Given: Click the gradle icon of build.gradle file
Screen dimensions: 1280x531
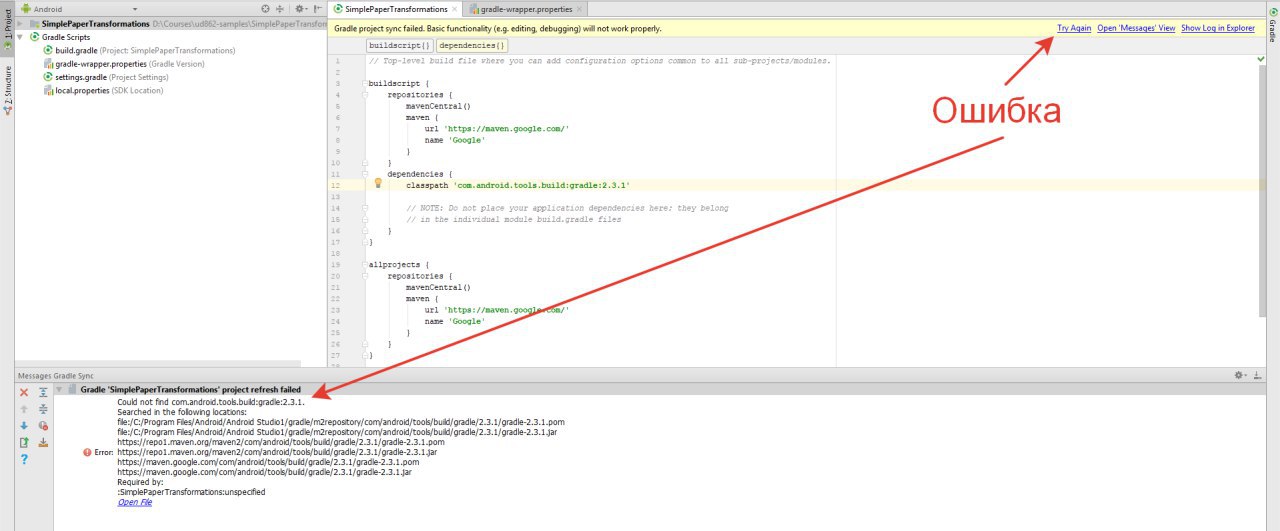Looking at the screenshot, I should coord(48,50).
